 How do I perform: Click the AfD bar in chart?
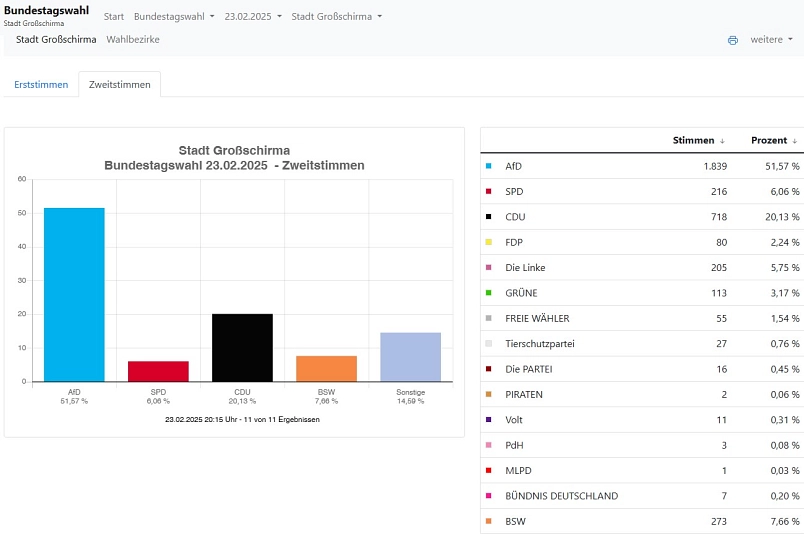tap(74, 295)
